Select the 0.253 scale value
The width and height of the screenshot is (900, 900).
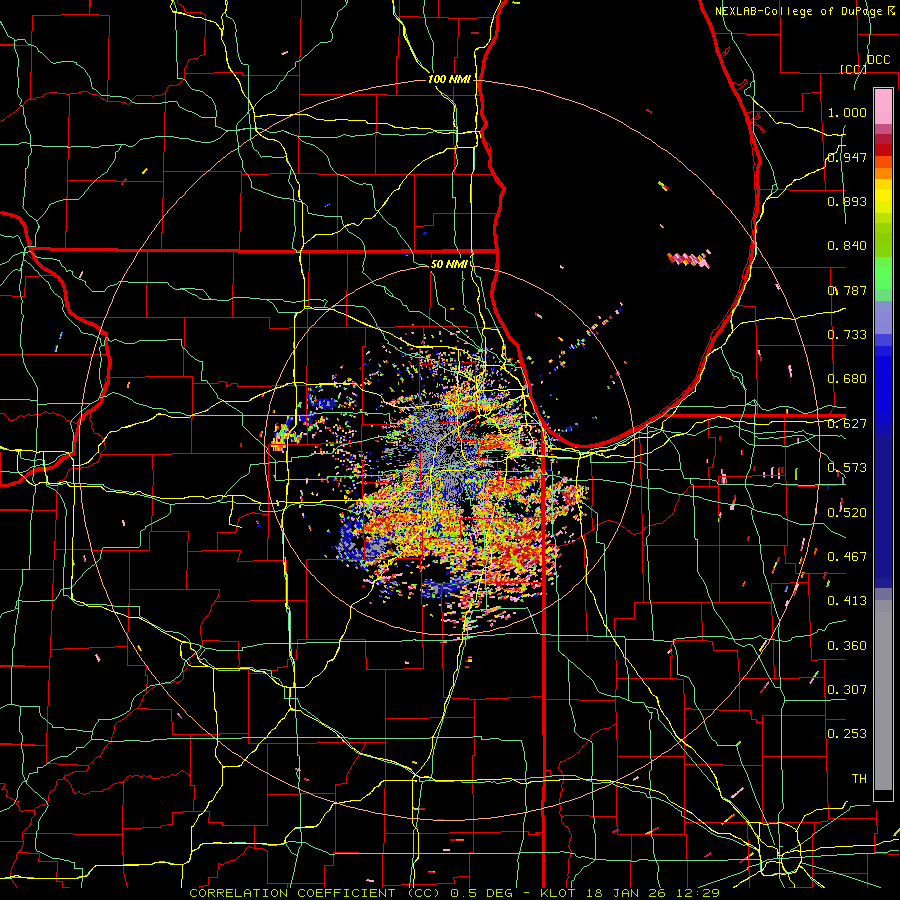click(x=847, y=734)
